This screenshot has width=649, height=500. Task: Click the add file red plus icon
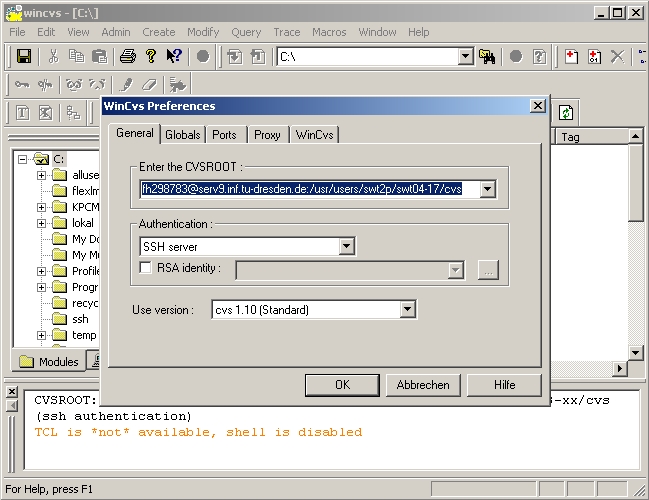571,56
